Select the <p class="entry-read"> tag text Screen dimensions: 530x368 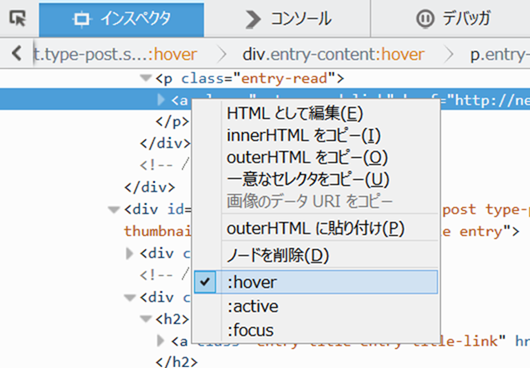point(250,78)
